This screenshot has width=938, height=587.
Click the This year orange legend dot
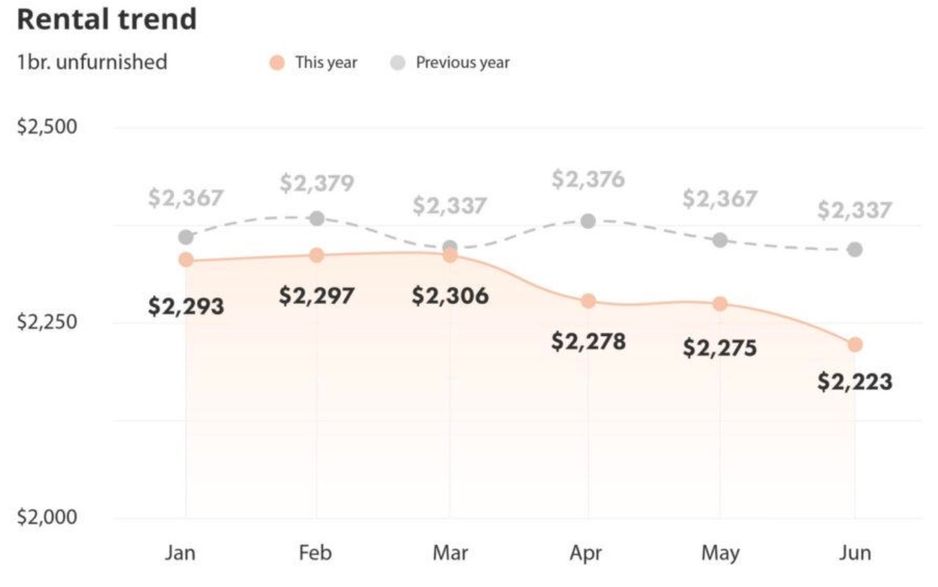tap(276, 63)
